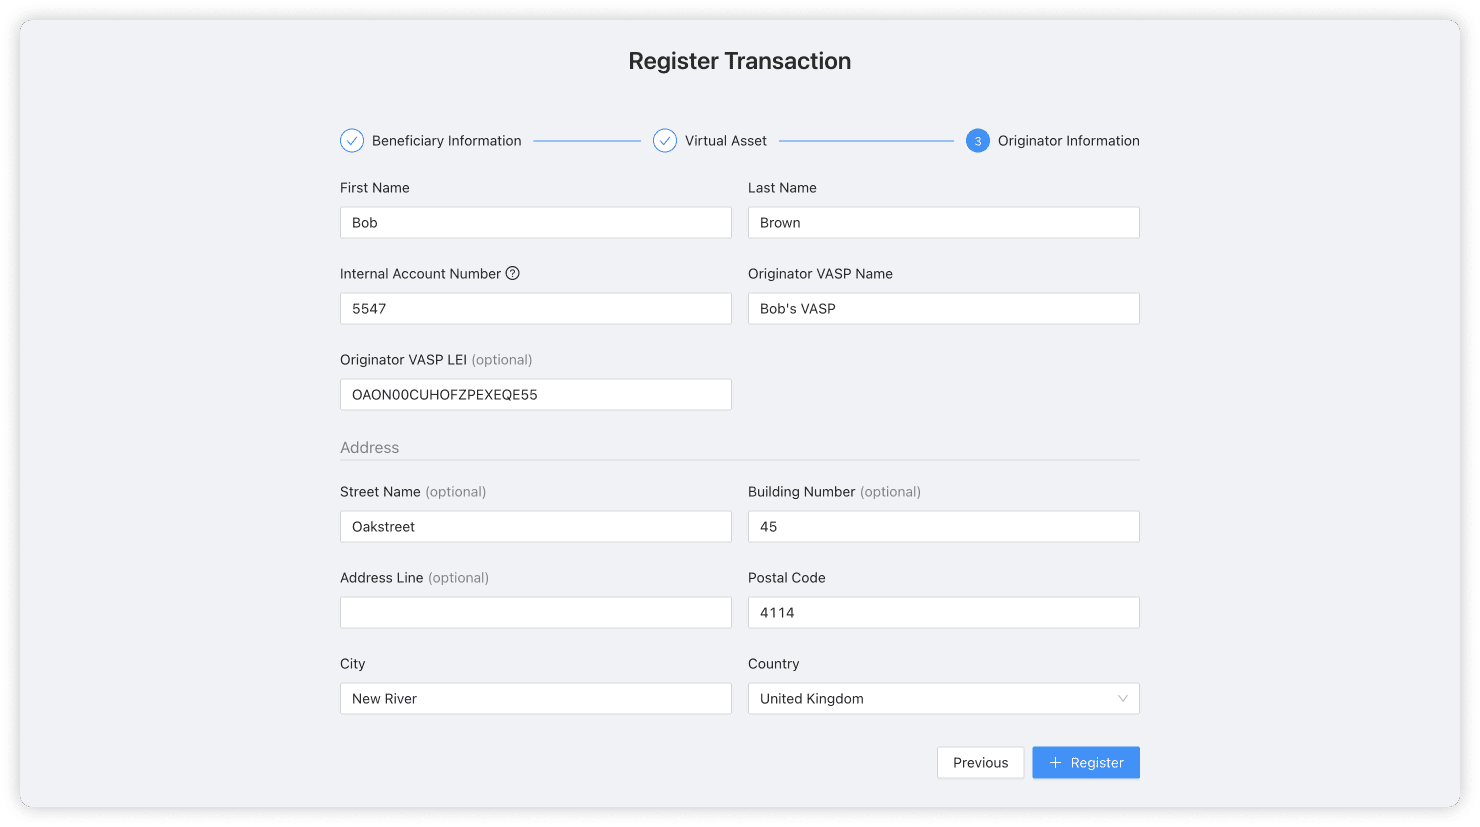The height and width of the screenshot is (827, 1480).
Task: Click the Beneficiary Information checkmark step icon
Action: click(x=352, y=141)
